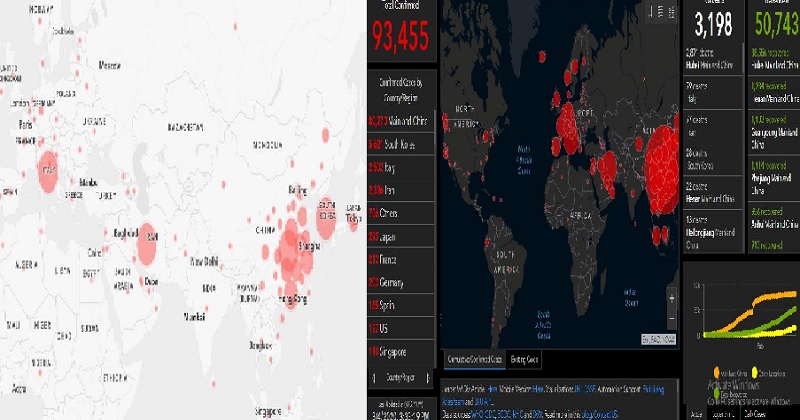Click the Mongolia label on light map

pos(267,145)
